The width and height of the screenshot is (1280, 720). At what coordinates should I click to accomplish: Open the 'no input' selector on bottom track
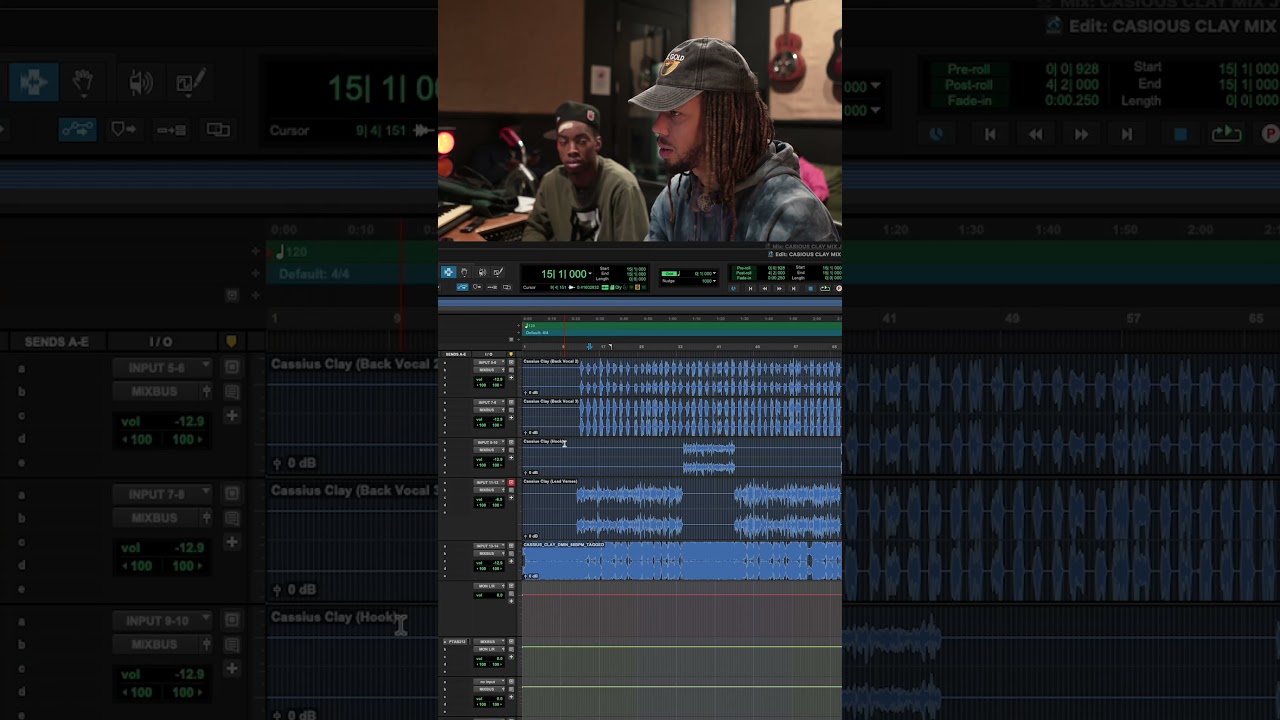[489, 681]
